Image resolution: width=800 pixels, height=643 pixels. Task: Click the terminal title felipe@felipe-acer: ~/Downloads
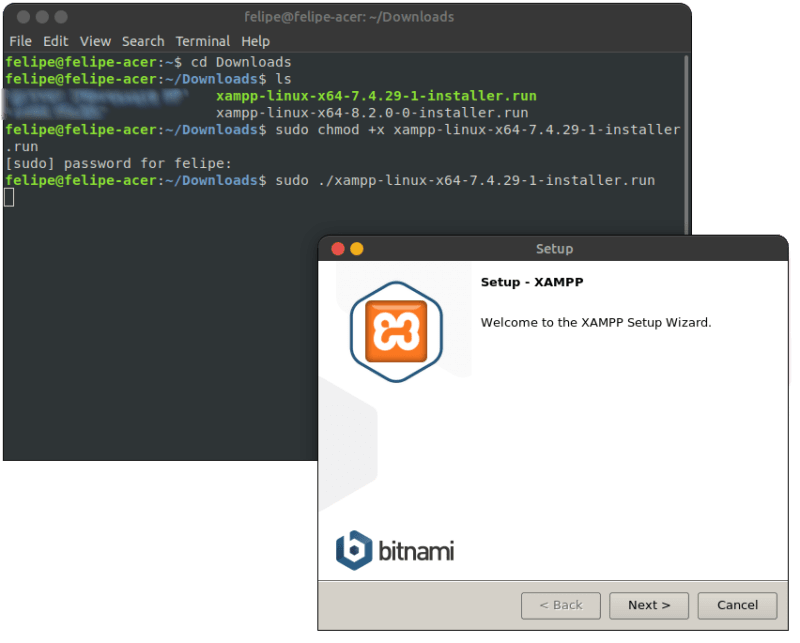[349, 17]
